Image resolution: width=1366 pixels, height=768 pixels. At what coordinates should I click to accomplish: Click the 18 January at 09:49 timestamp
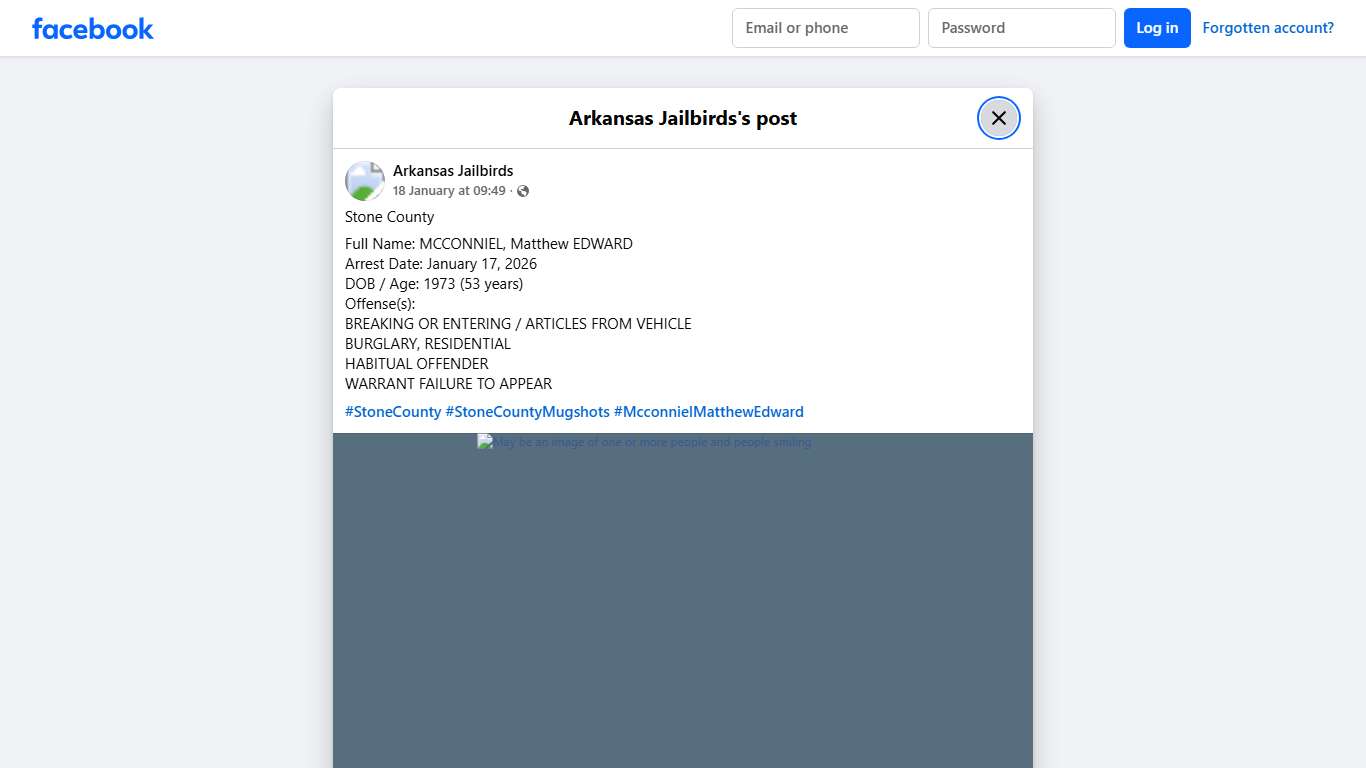point(449,191)
